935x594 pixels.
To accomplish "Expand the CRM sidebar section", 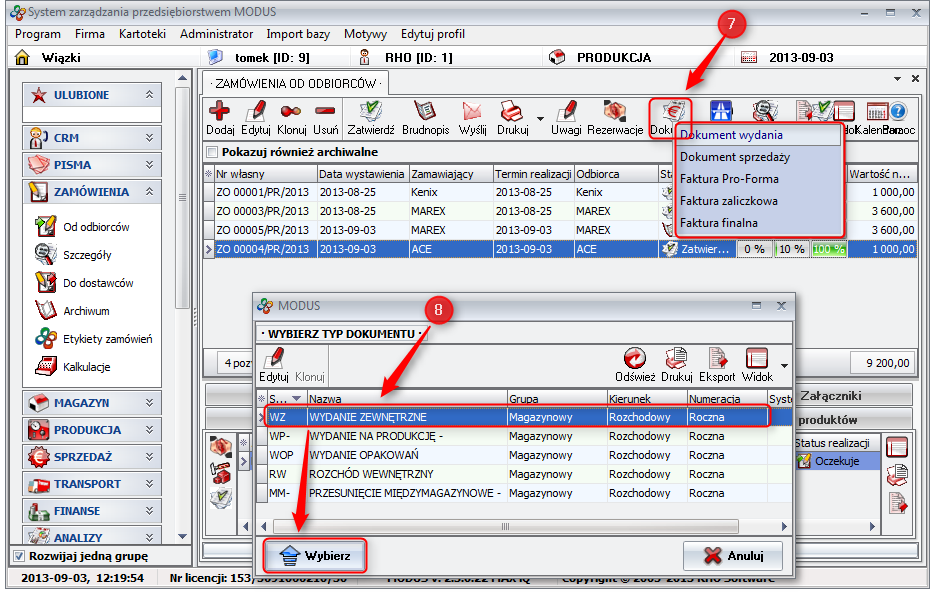I will click(x=91, y=137).
